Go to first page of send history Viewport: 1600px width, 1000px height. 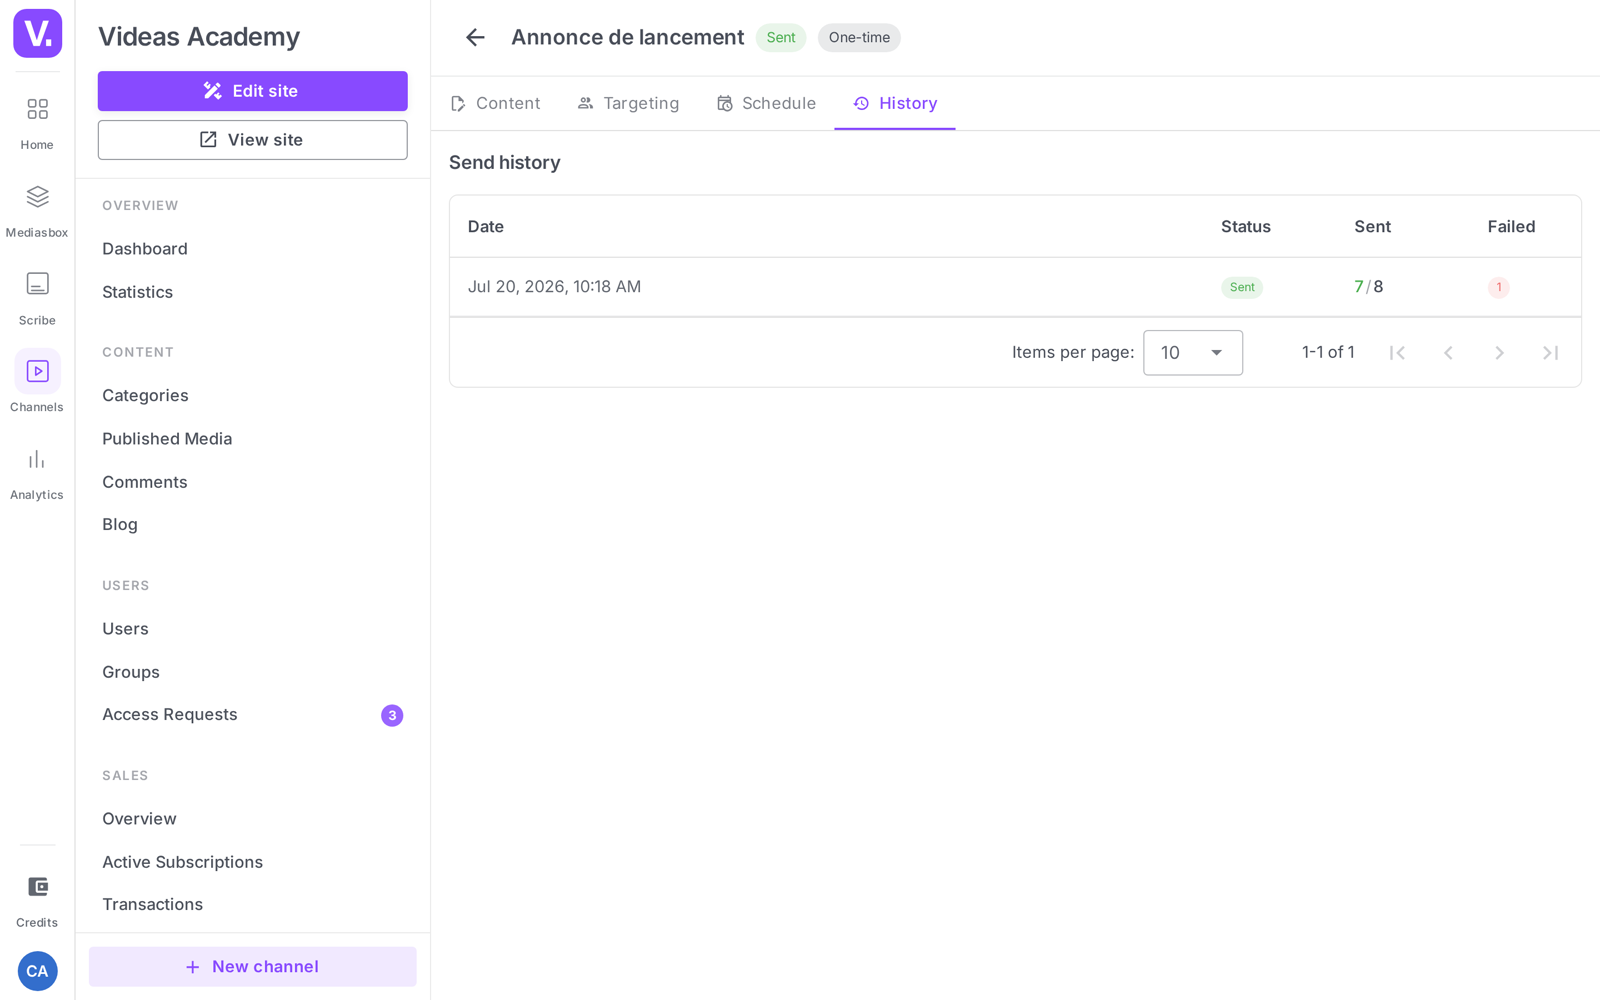1397,352
